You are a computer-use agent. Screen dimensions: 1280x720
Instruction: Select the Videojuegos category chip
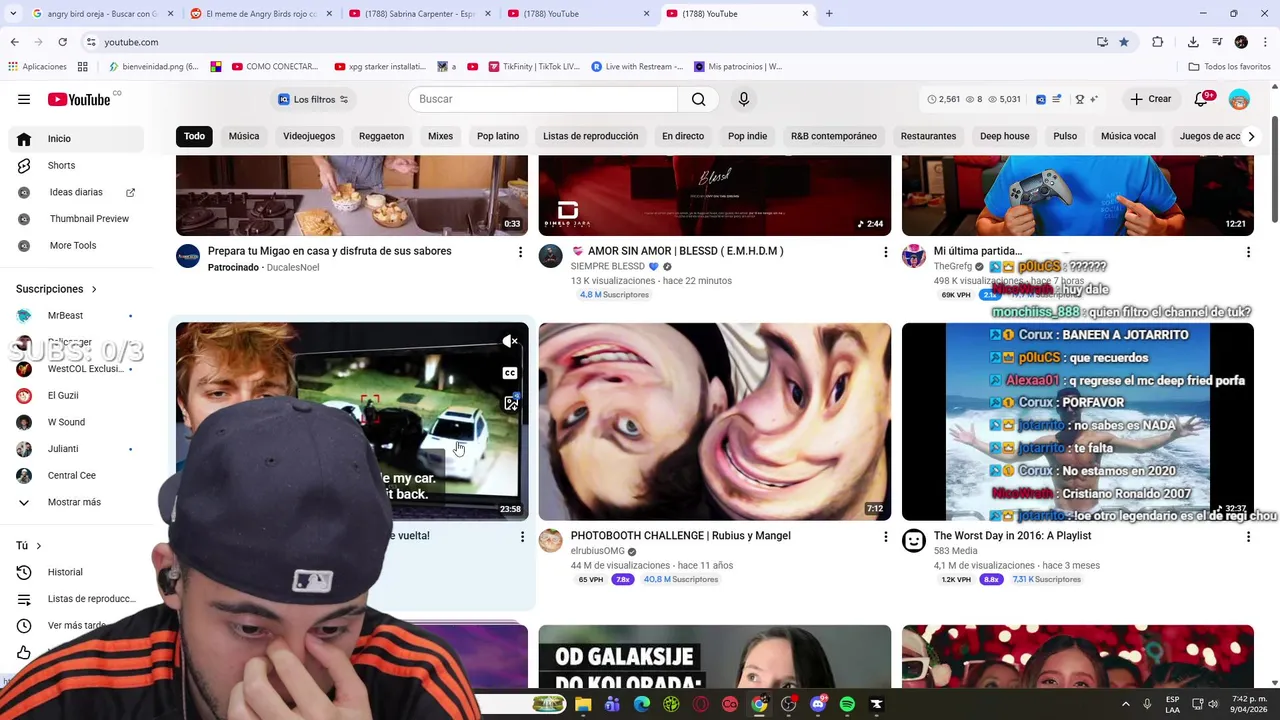309,136
